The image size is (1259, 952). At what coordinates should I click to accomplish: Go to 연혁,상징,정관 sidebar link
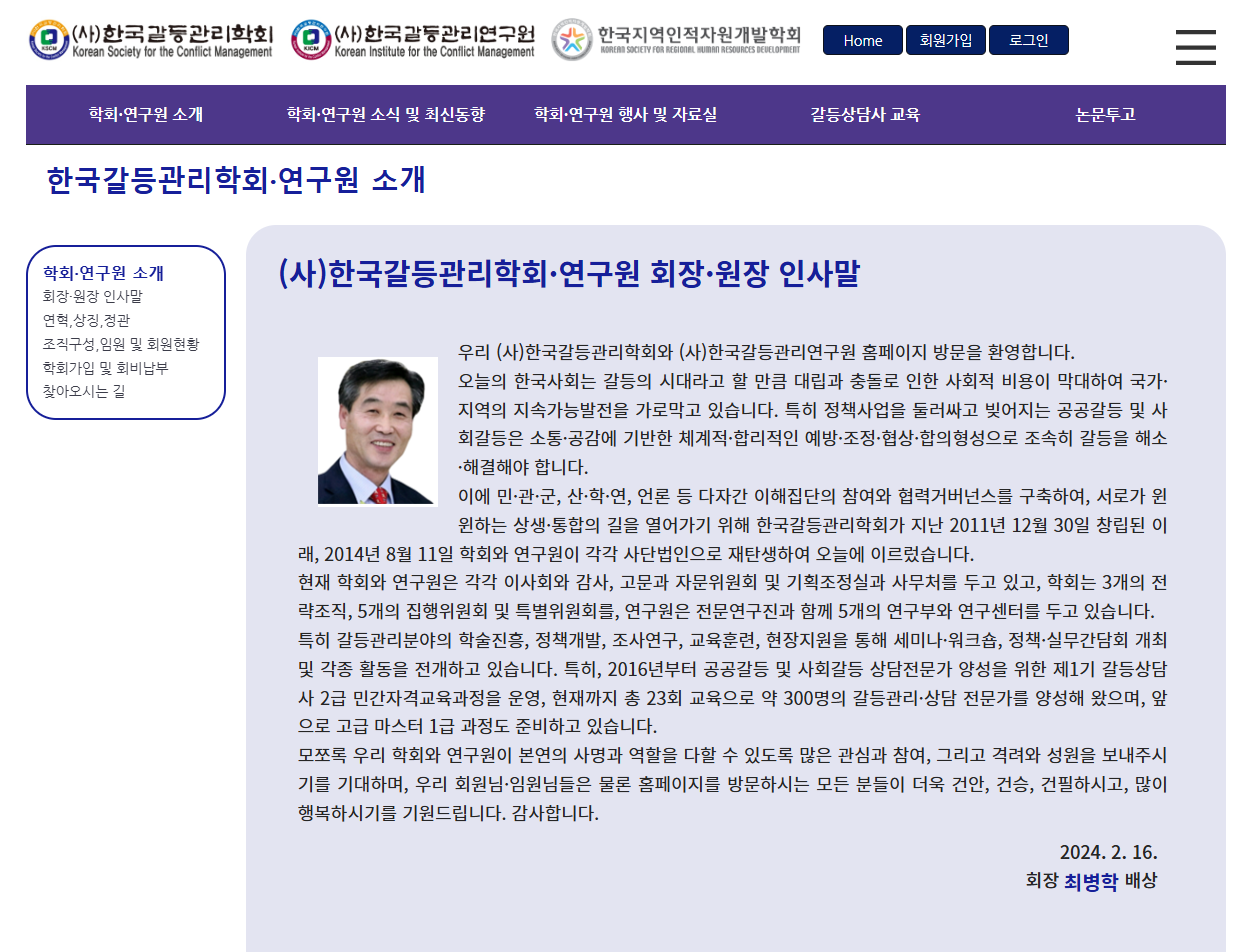[86, 320]
